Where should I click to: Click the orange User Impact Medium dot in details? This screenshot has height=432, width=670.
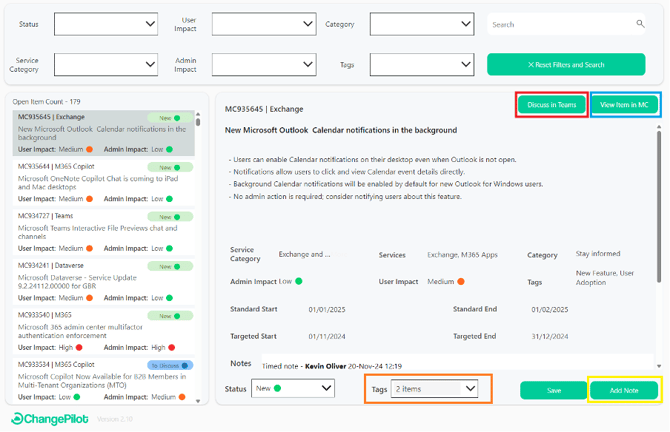click(461, 282)
